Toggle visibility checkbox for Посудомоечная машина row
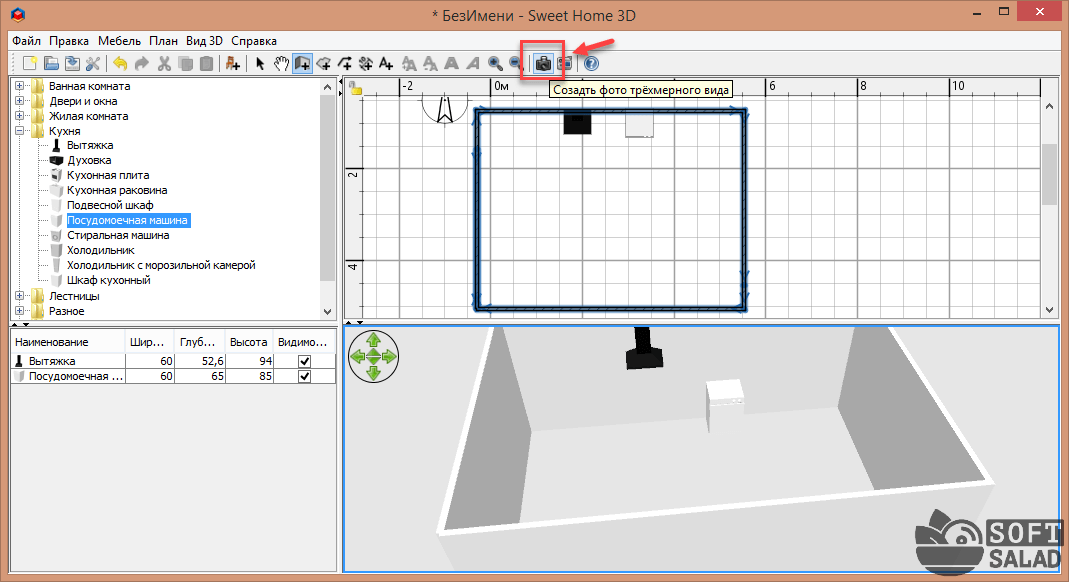The image size is (1069, 582). pos(304,376)
